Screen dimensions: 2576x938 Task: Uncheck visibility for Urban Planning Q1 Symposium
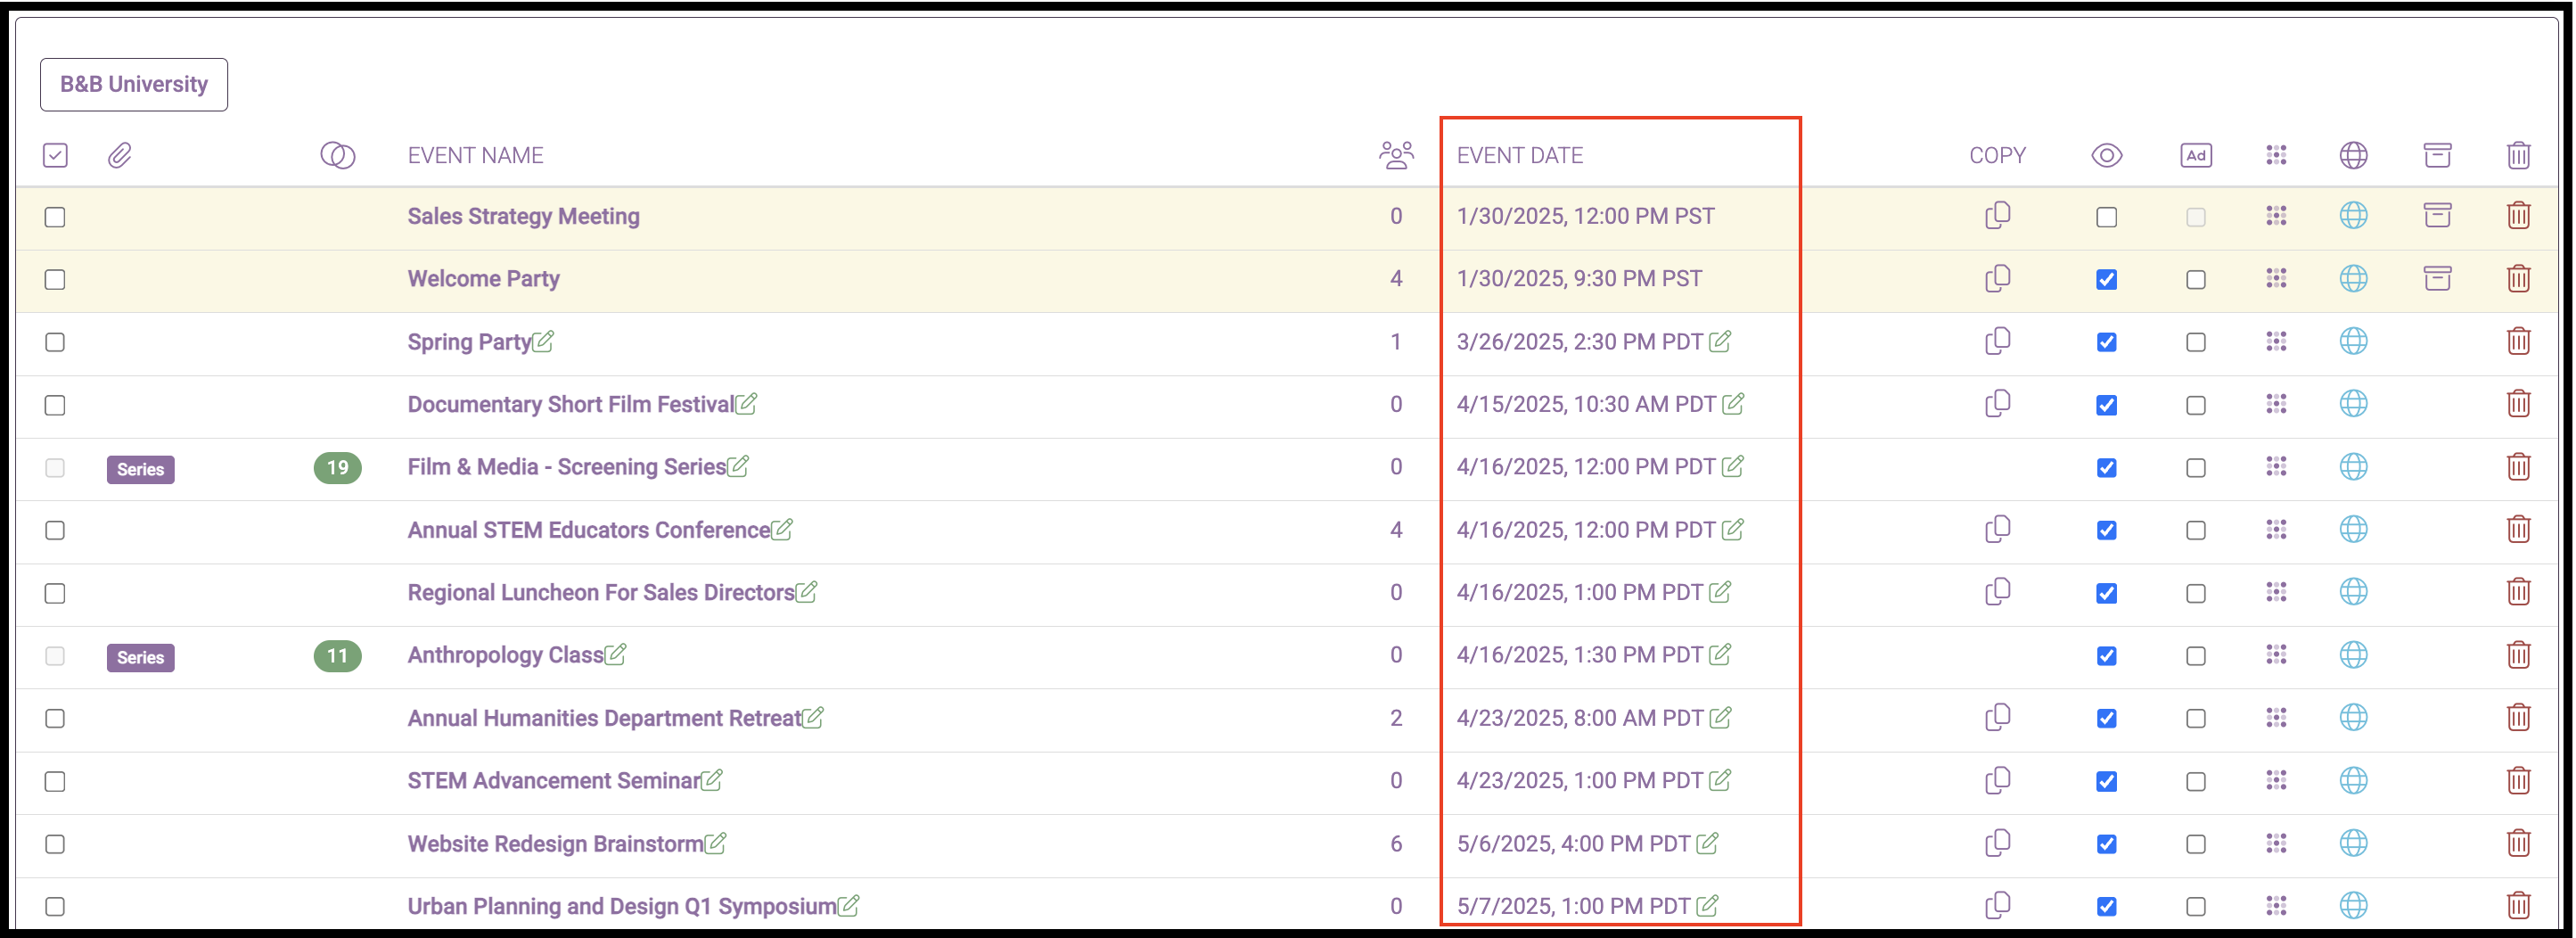click(x=2107, y=907)
